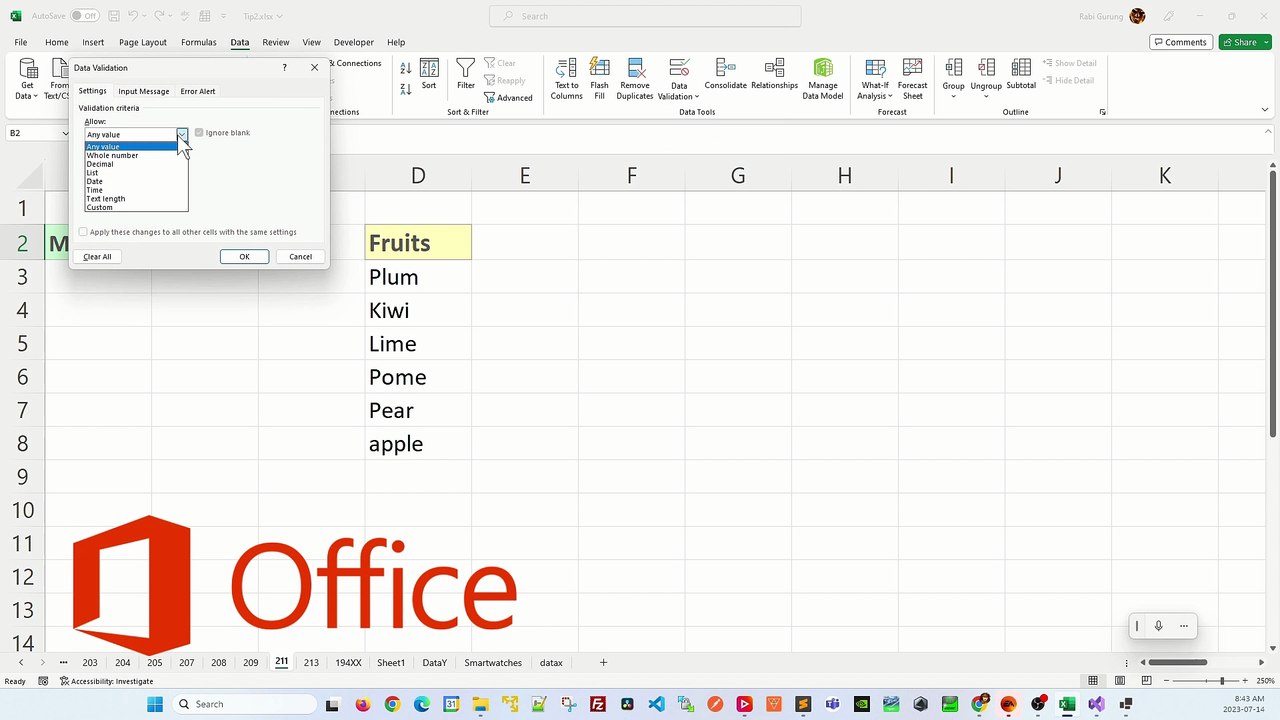Image resolution: width=1280 pixels, height=720 pixels.
Task: Collapse the Allow dropdown arrow
Action: pyautogui.click(x=182, y=134)
